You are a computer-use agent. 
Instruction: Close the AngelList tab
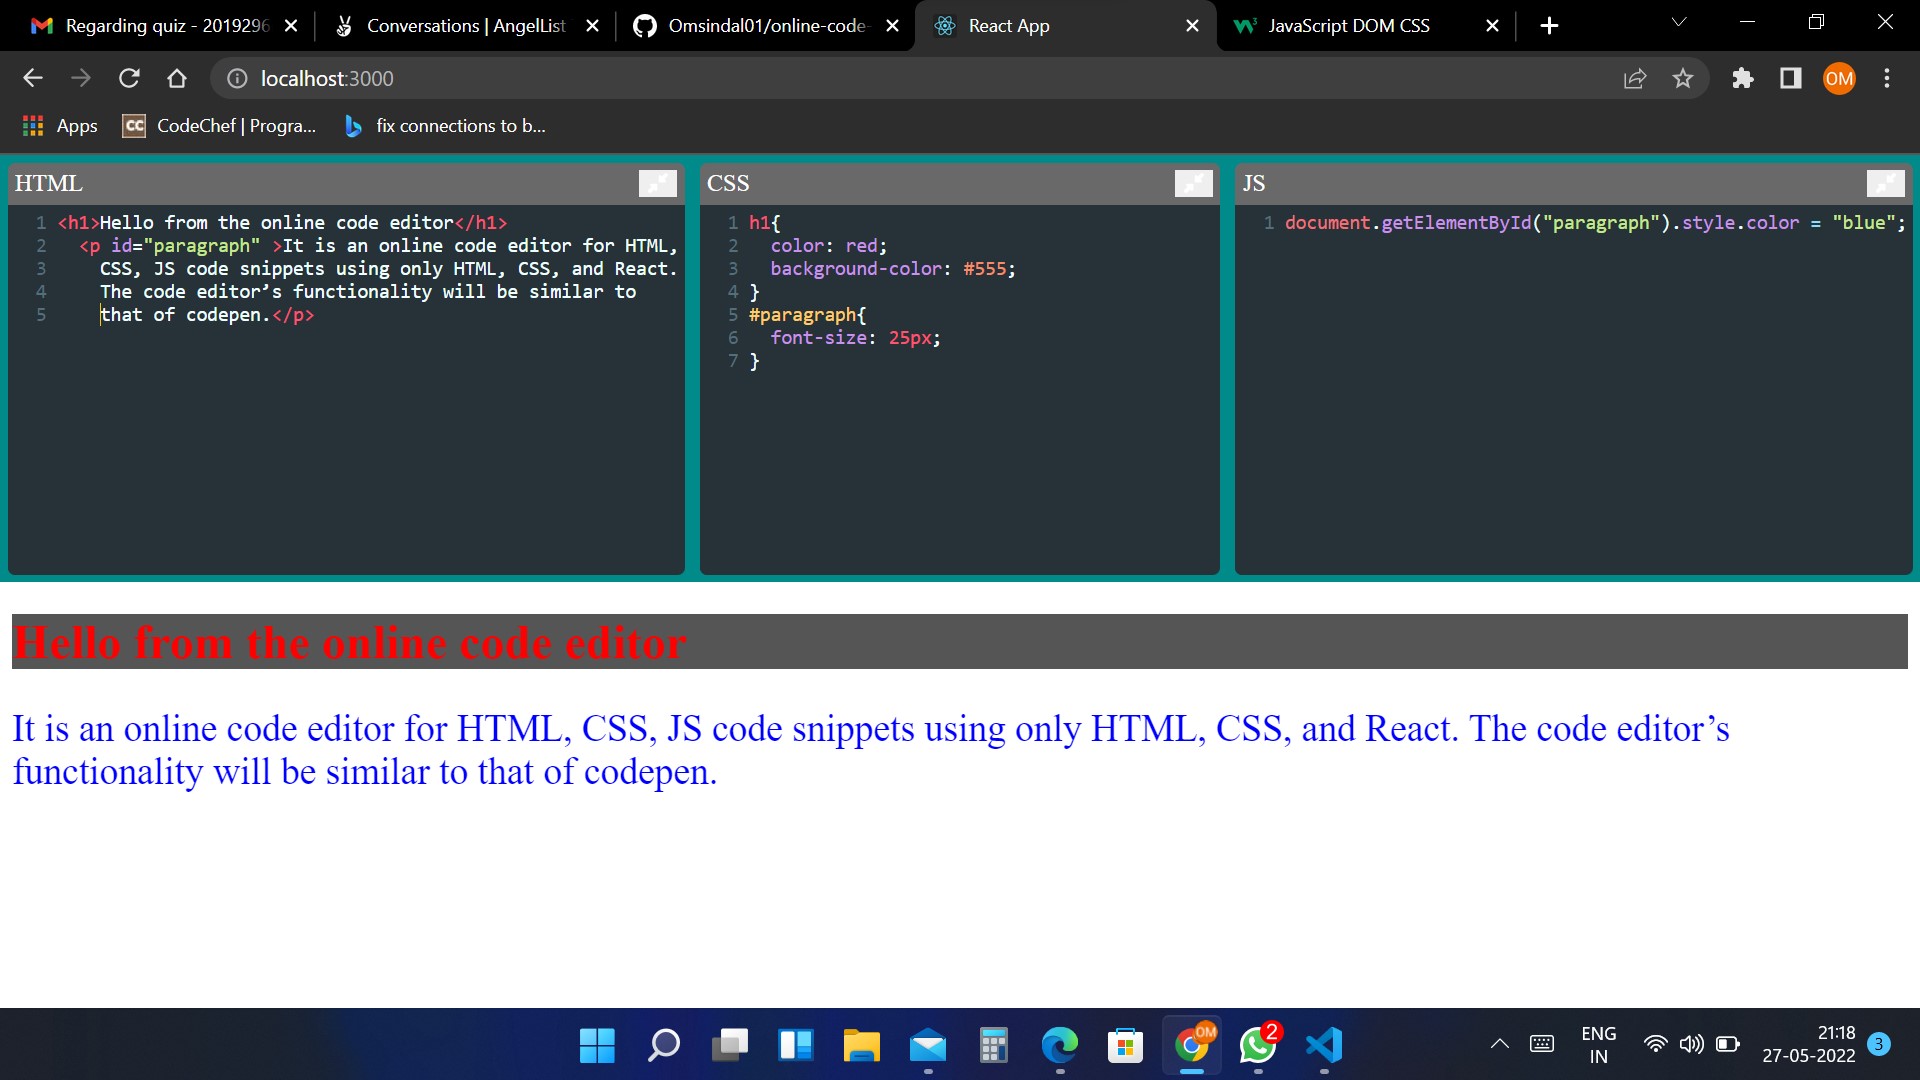click(592, 26)
